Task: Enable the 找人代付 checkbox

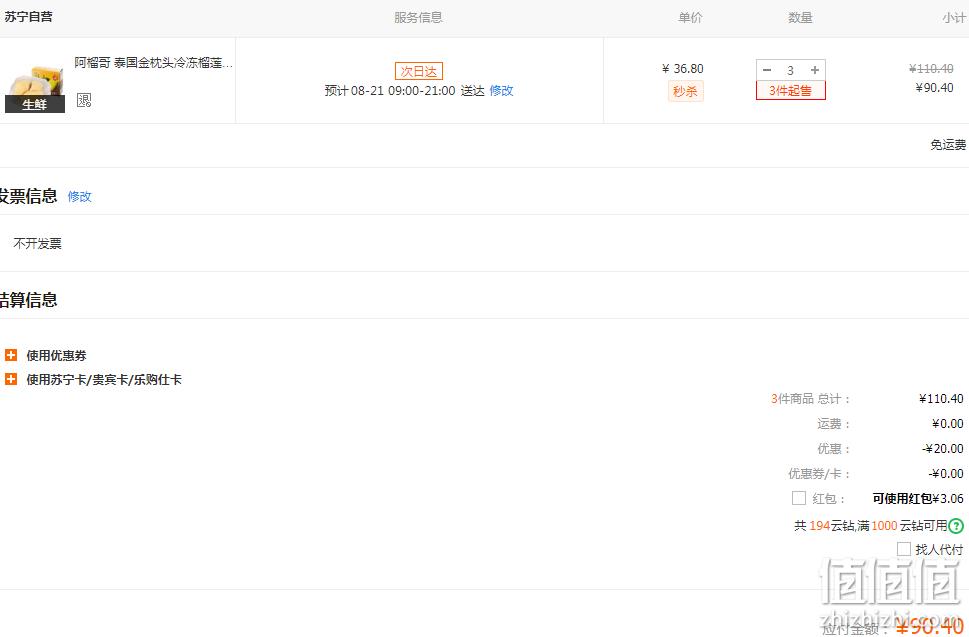Action: (903, 549)
